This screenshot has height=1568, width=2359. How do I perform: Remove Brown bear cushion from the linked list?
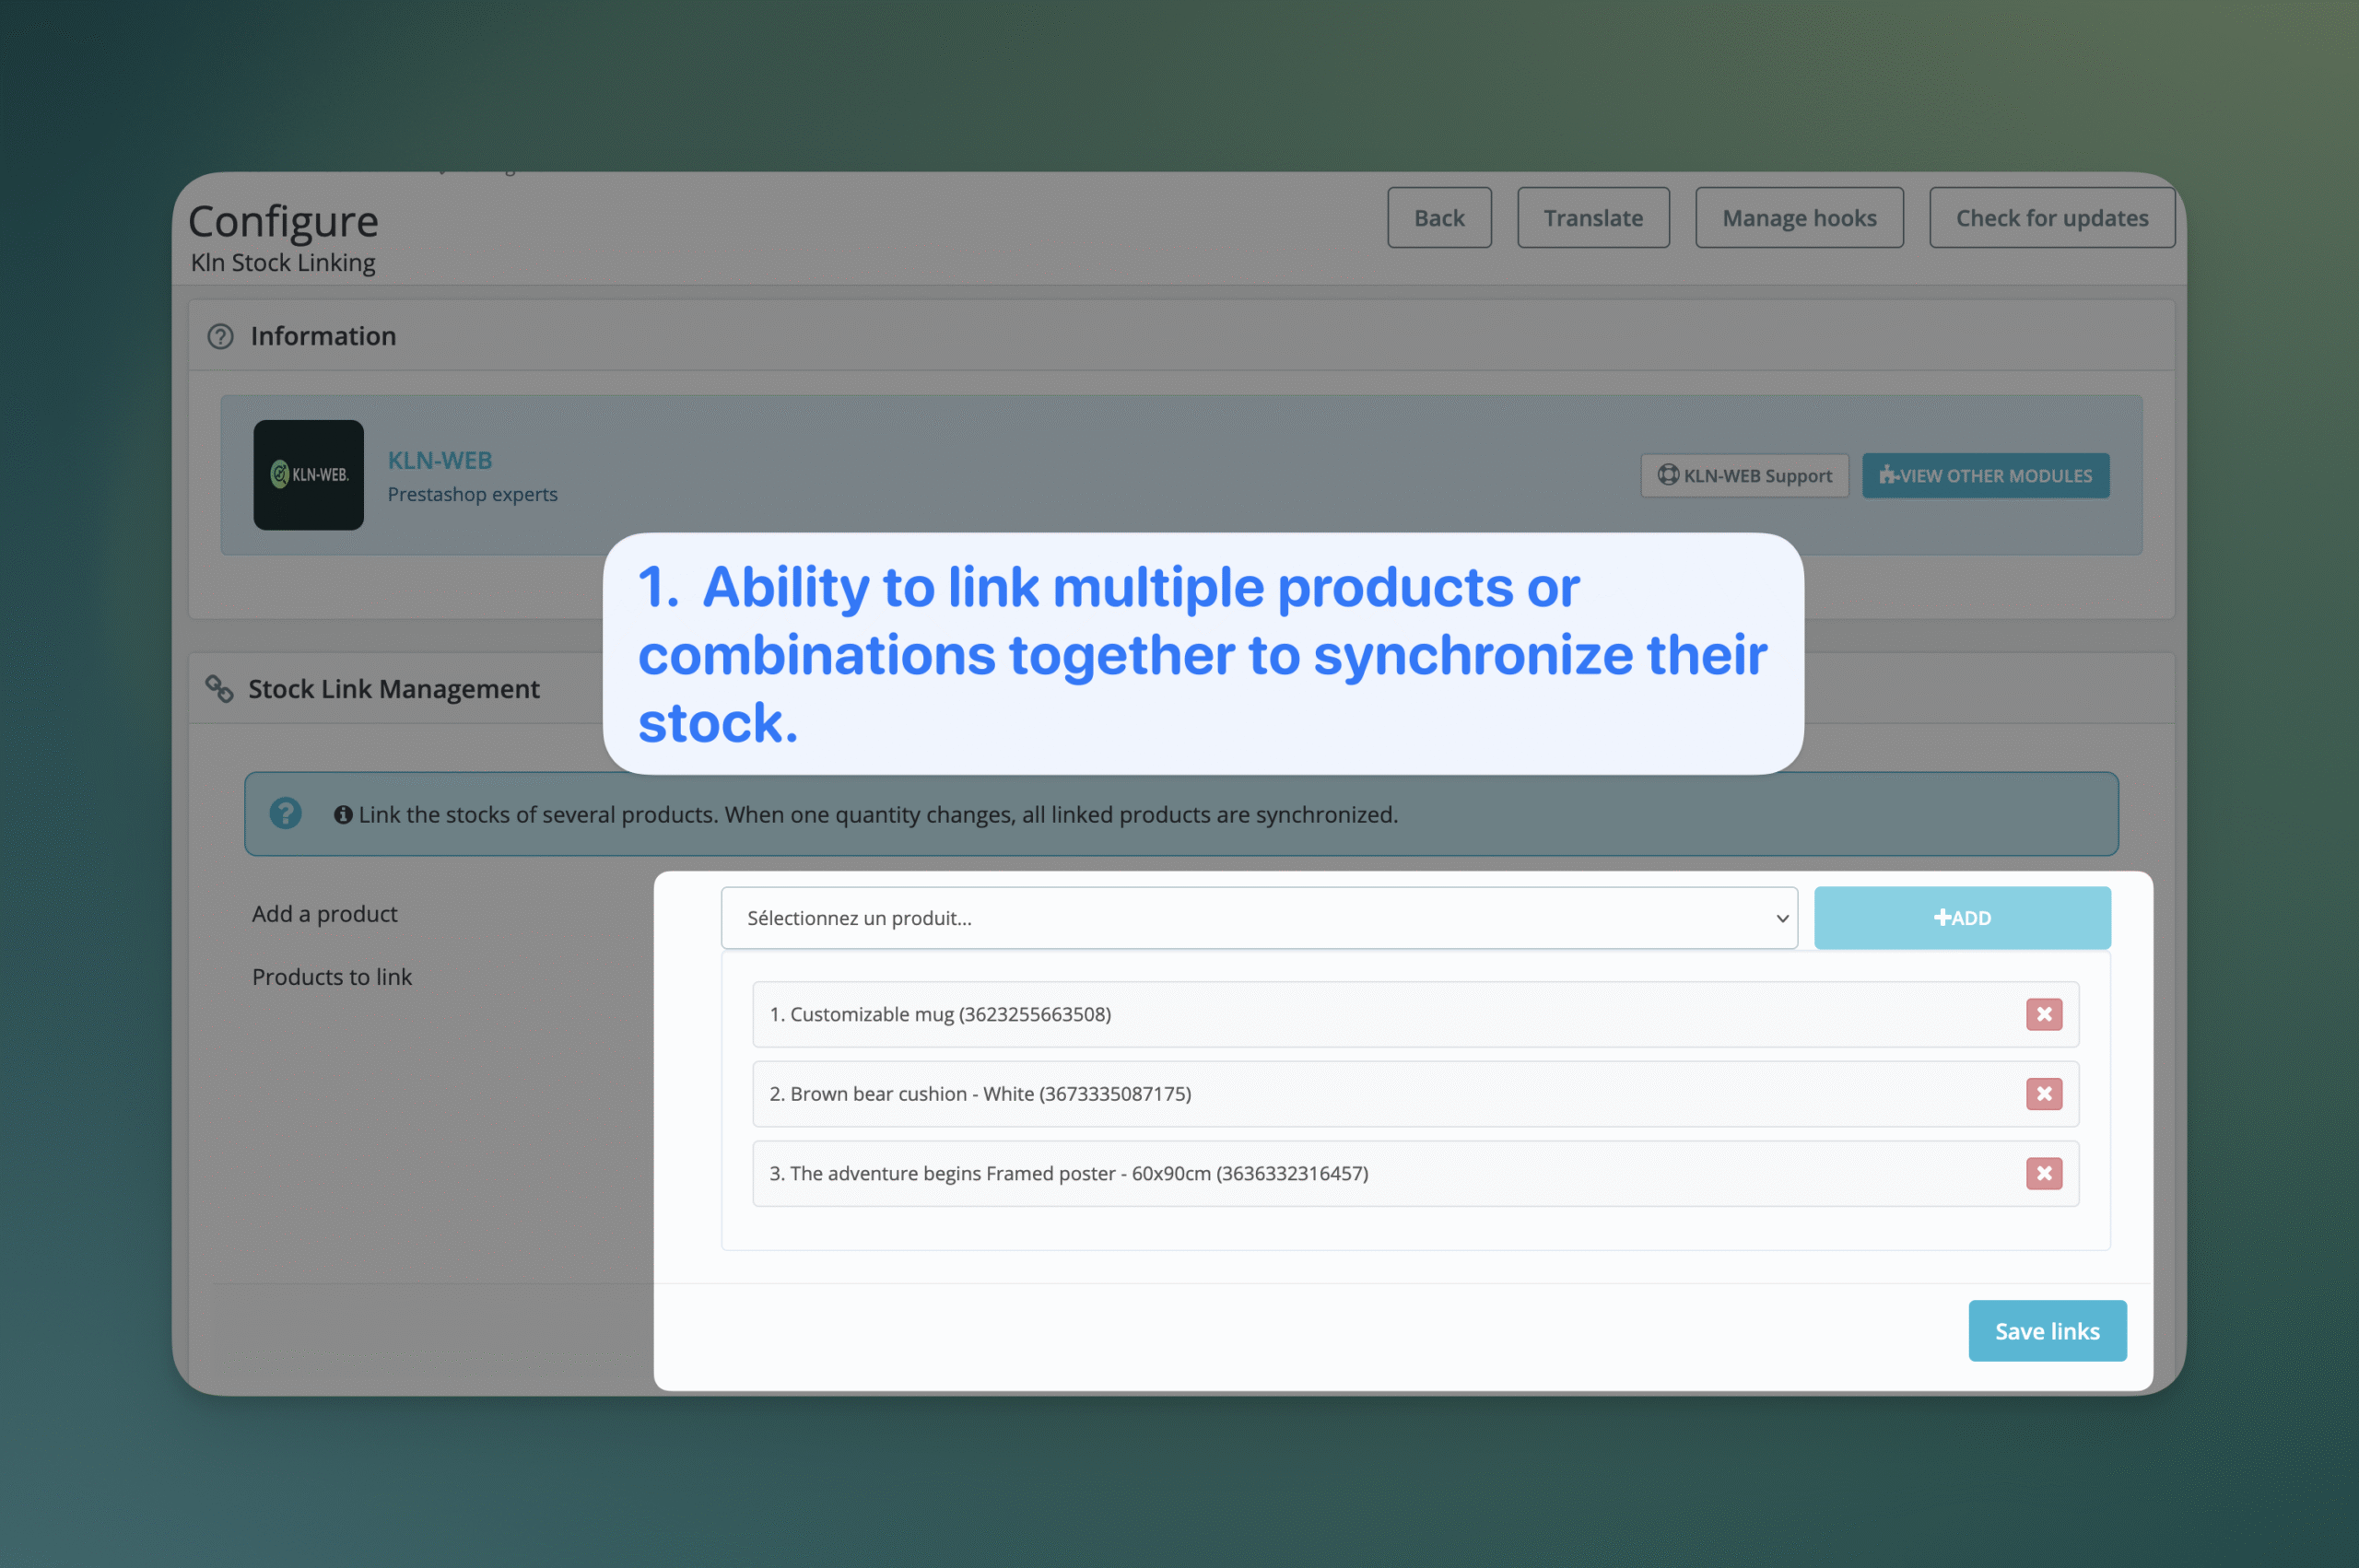pyautogui.click(x=2043, y=1093)
